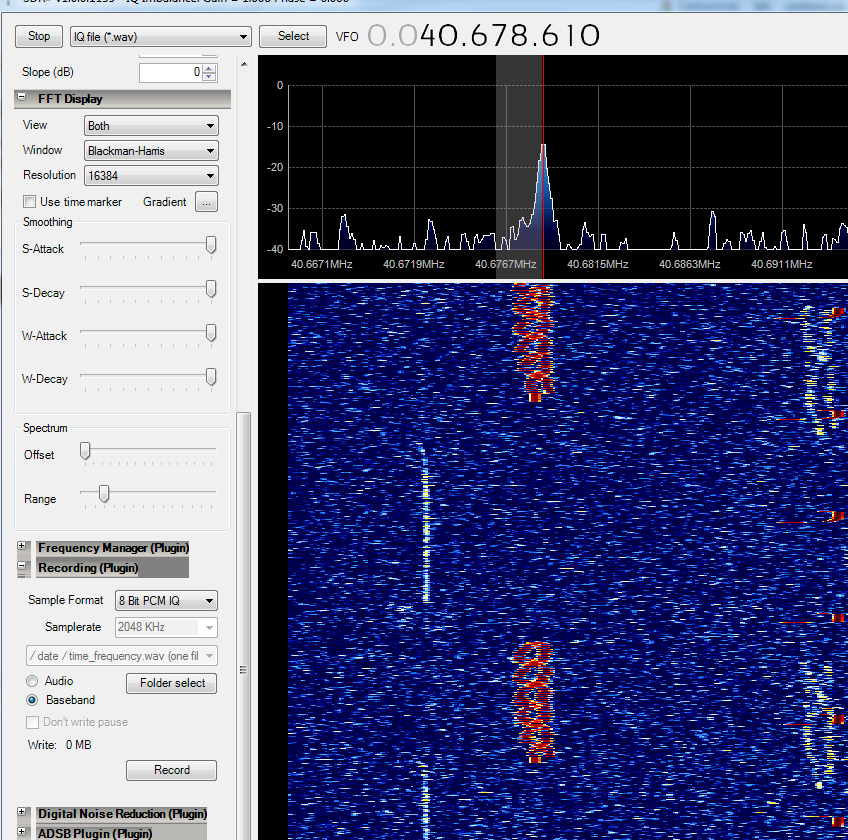848x840 pixels.
Task: Collapse the FFT Display panel
Action: 22,97
